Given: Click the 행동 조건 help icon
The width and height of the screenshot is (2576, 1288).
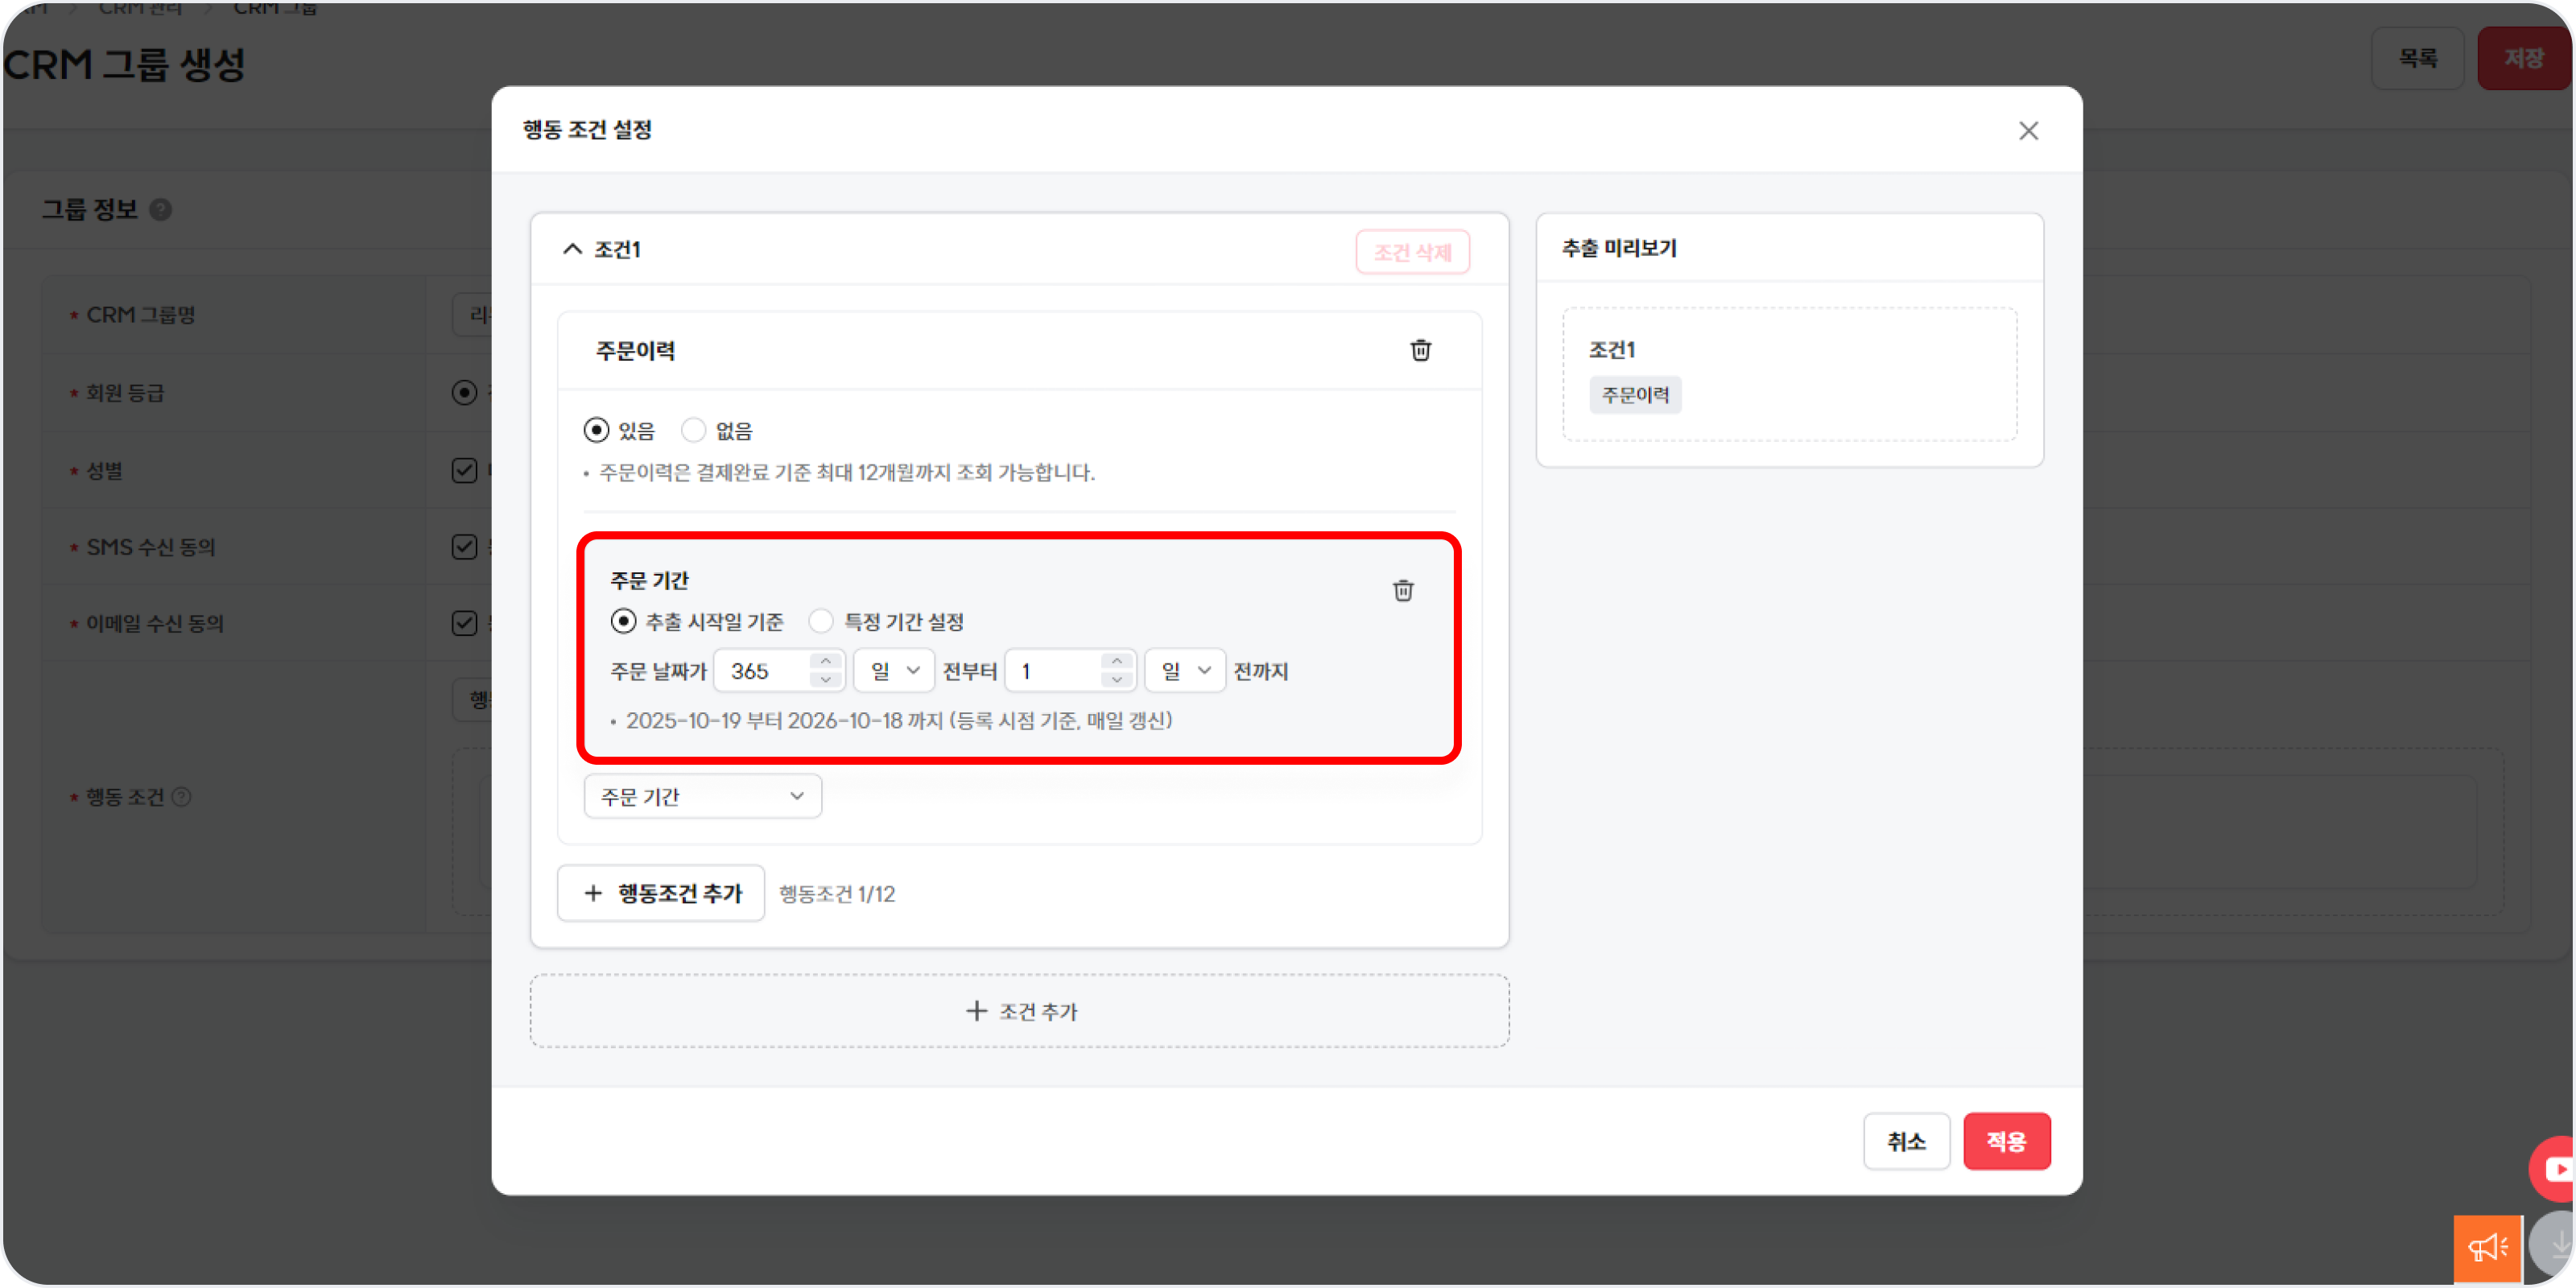Looking at the screenshot, I should tap(182, 797).
